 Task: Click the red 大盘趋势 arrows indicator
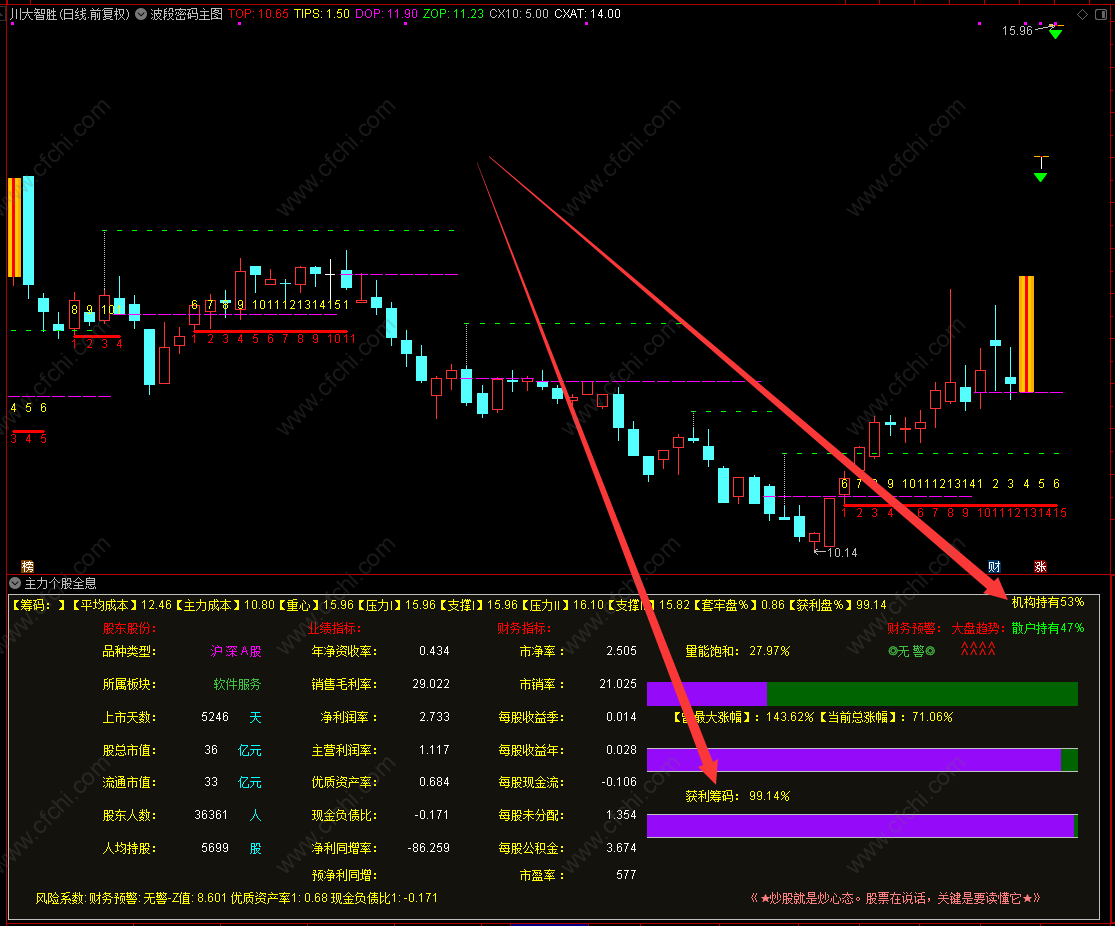978,649
